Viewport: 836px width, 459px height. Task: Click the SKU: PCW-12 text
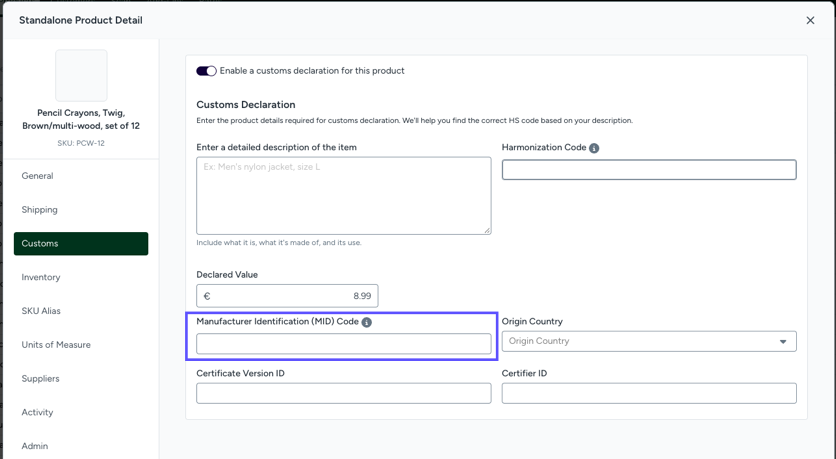point(81,143)
